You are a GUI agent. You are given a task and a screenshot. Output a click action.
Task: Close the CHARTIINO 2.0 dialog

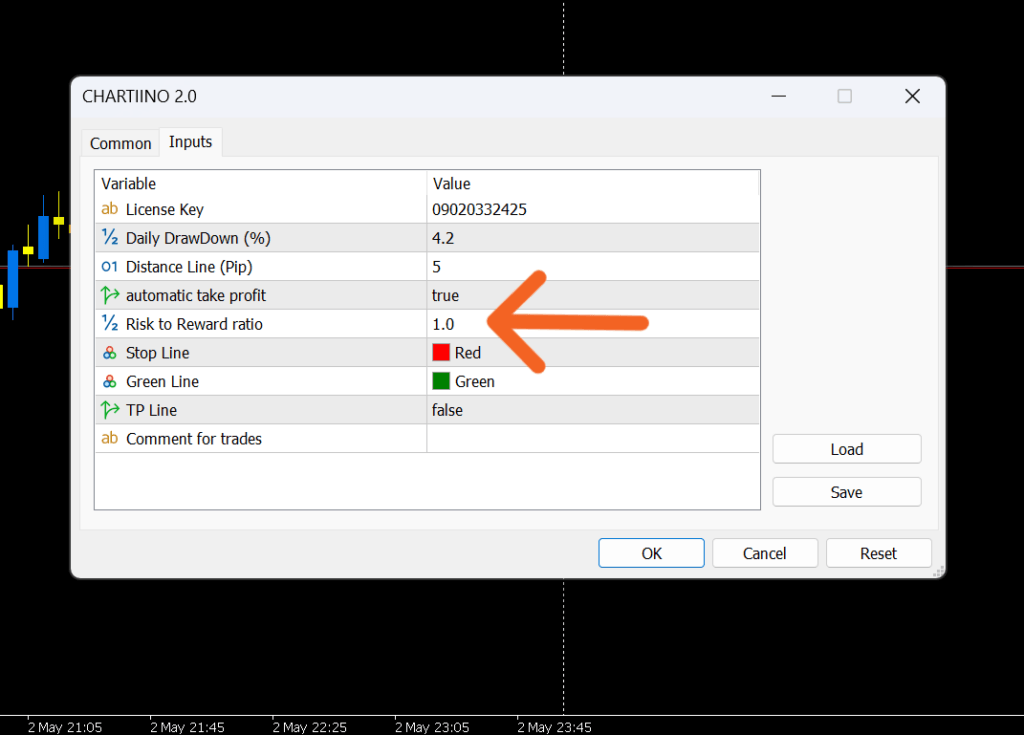912,96
